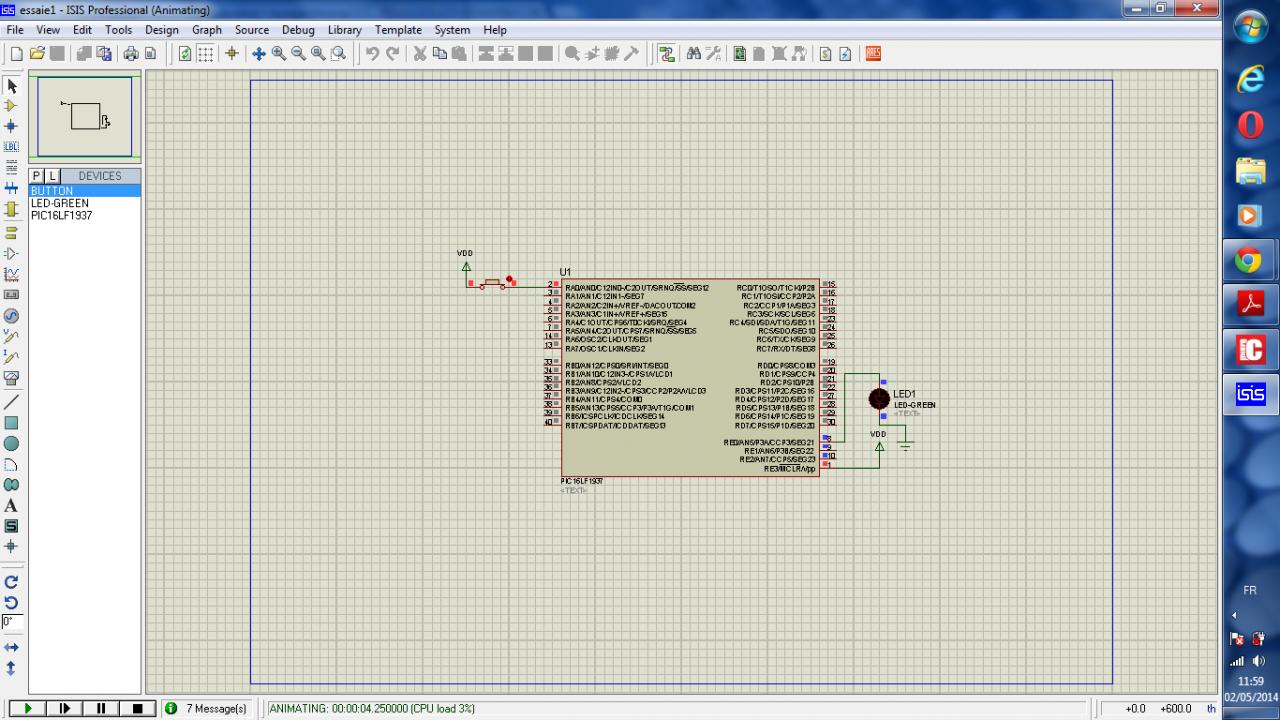This screenshot has height=720, width=1280.
Task: Expand the Graph menu
Action: coord(207,30)
